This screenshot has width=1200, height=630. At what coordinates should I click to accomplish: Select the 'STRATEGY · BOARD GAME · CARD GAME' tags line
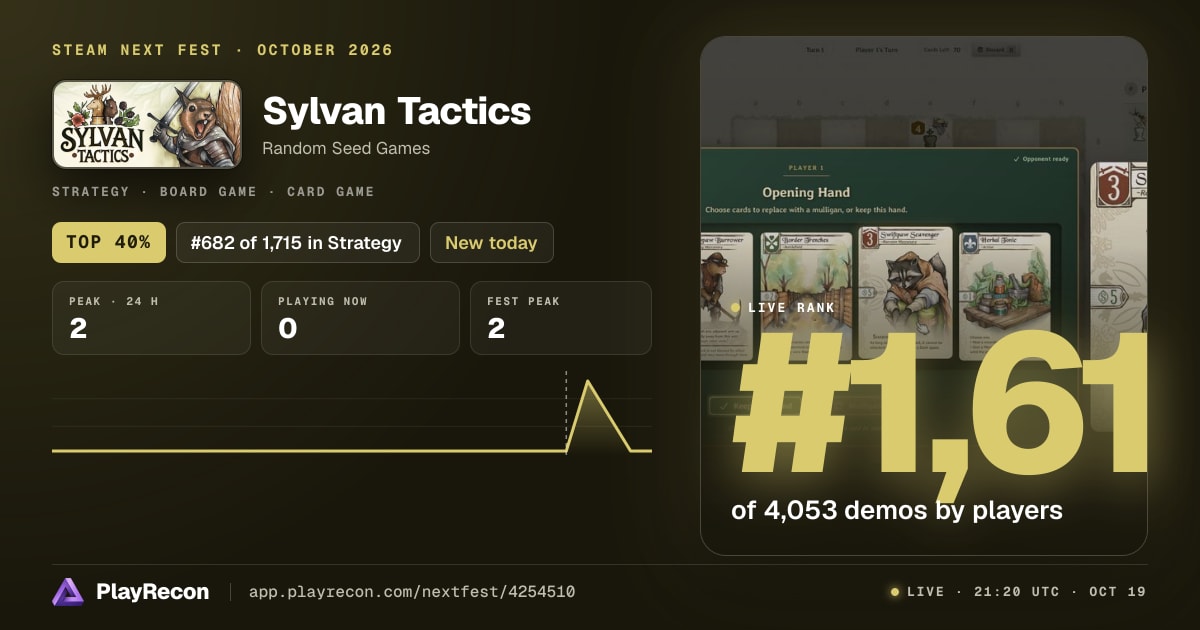(x=213, y=191)
